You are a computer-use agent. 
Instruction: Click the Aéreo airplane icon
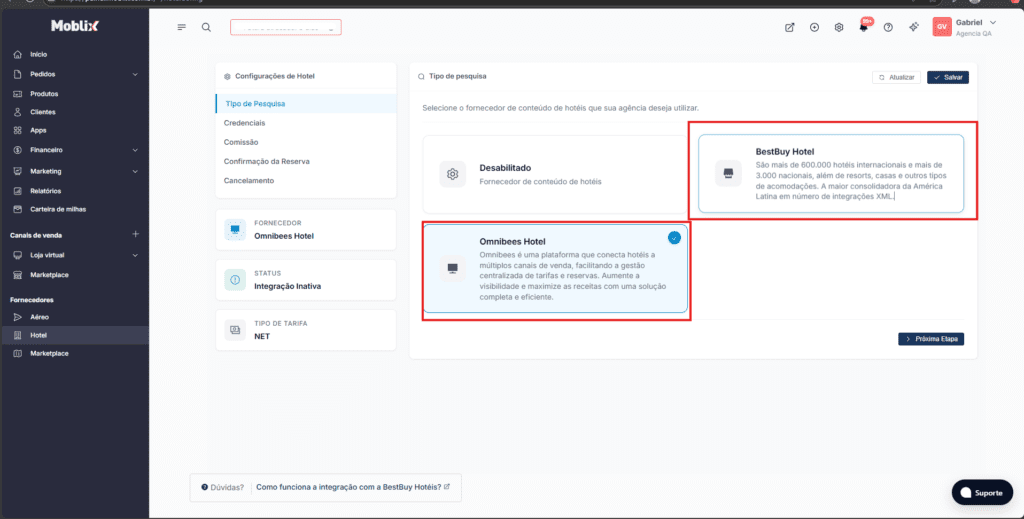tap(18, 317)
